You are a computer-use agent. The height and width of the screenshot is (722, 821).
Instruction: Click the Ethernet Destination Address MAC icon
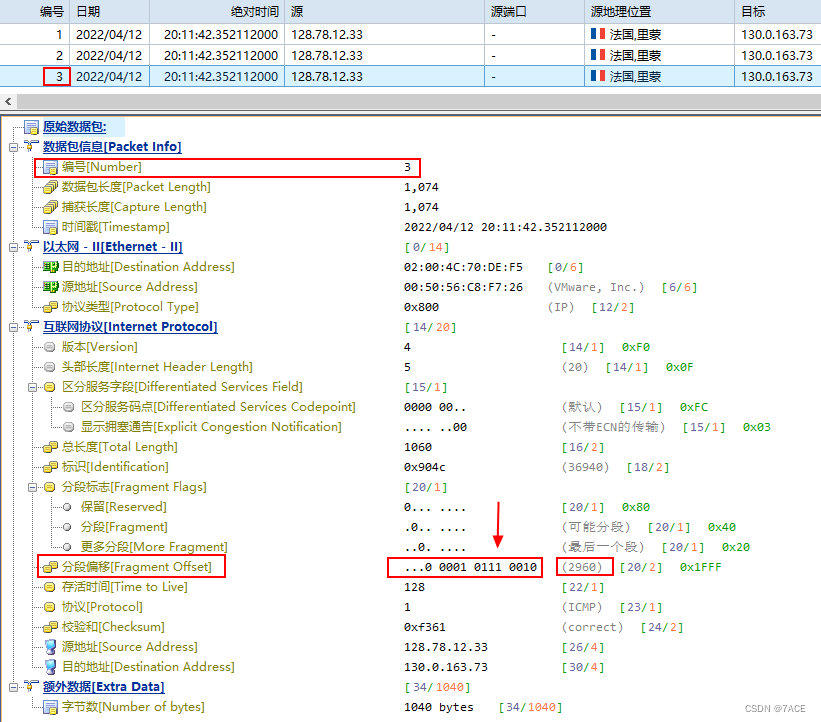[x=50, y=267]
